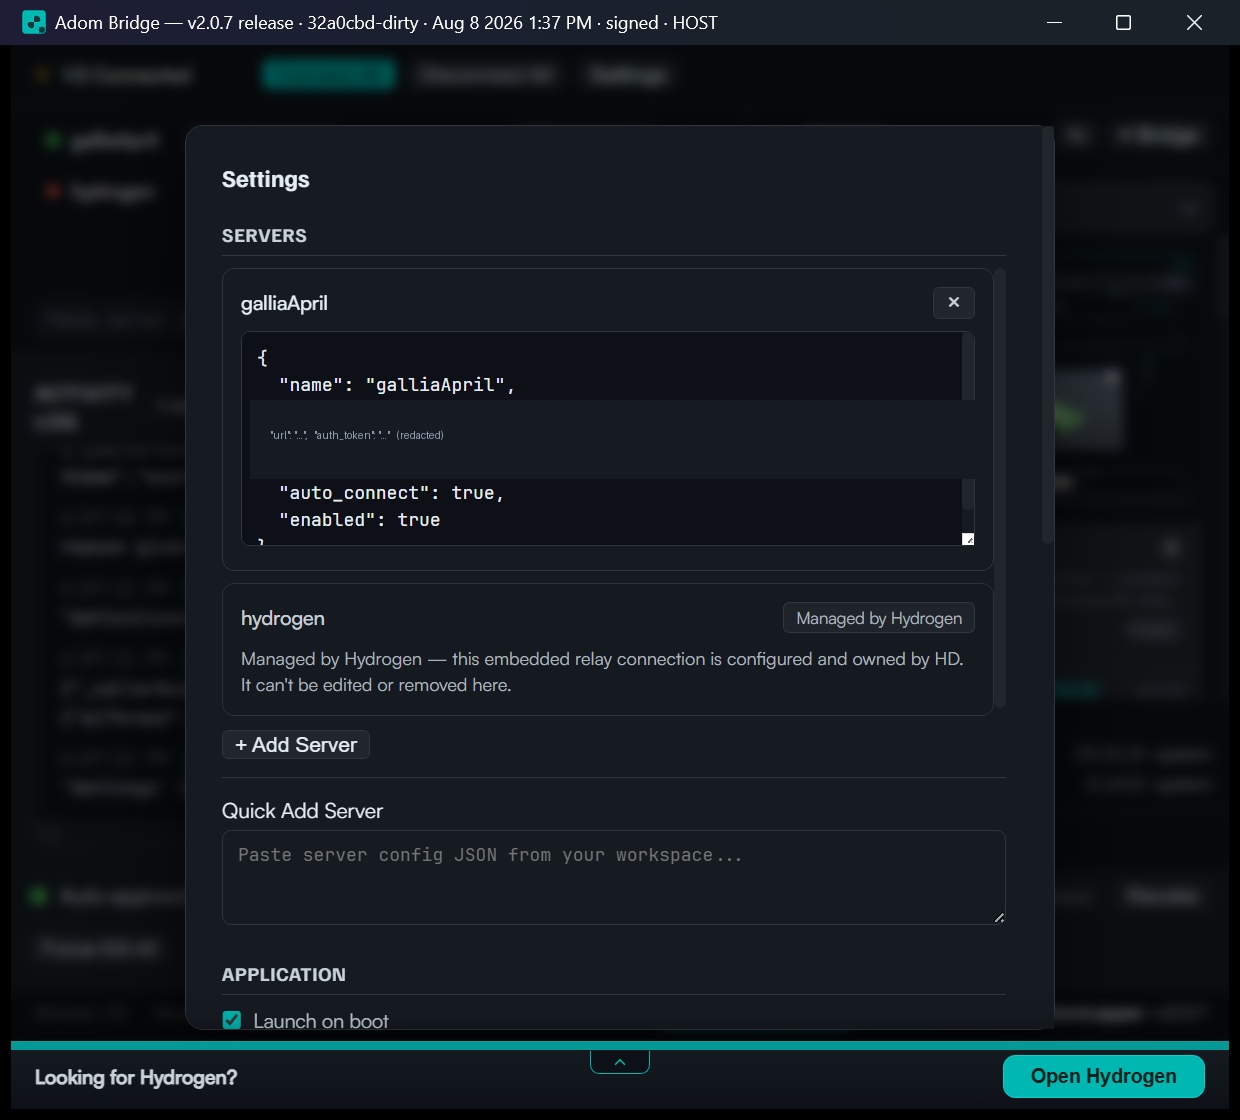The image size is (1240, 1120).
Task: Edit the galliaApril JSON config text area
Action: (607, 438)
